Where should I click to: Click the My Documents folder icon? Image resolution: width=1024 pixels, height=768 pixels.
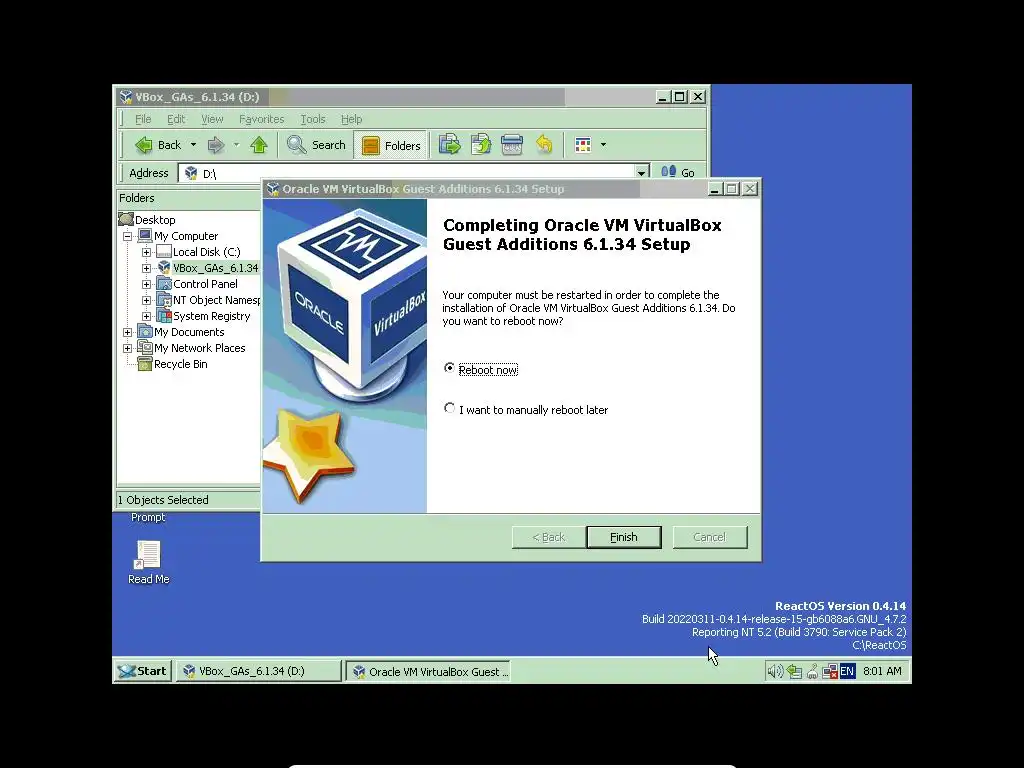click(145, 332)
